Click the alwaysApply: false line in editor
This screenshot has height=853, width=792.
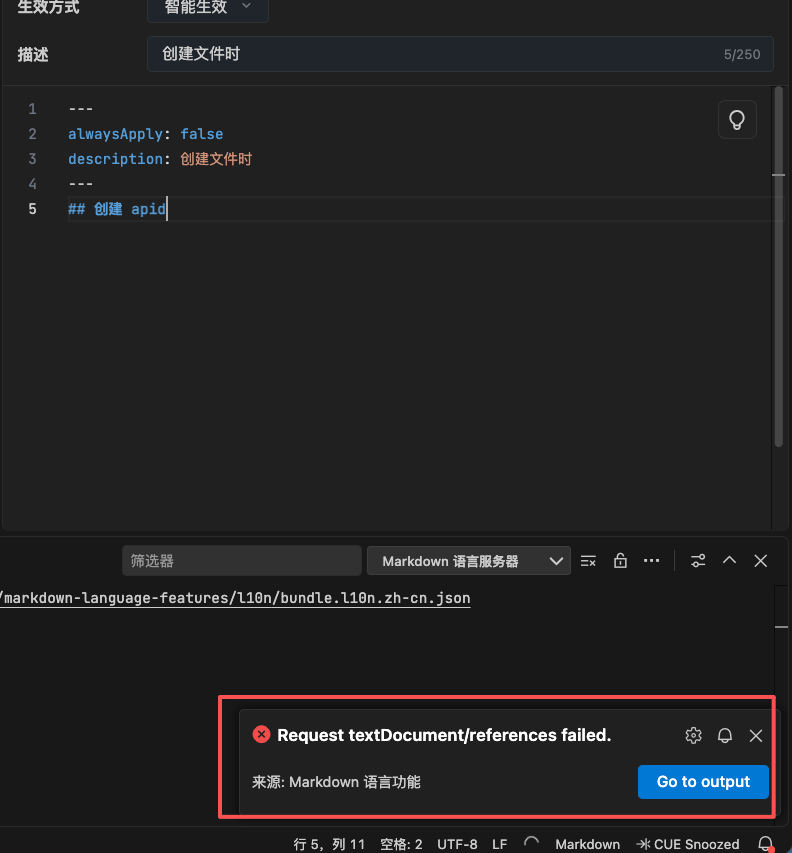(x=145, y=134)
